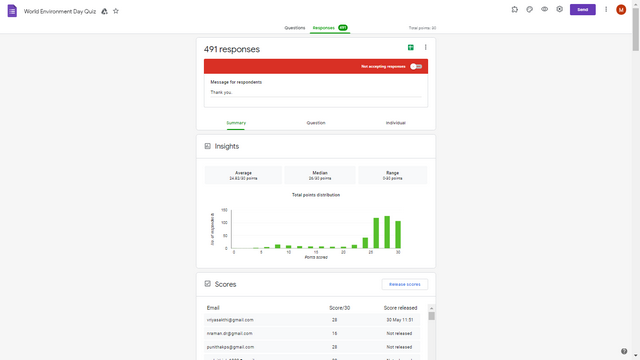Open responses in Google Sheets

click(x=411, y=47)
